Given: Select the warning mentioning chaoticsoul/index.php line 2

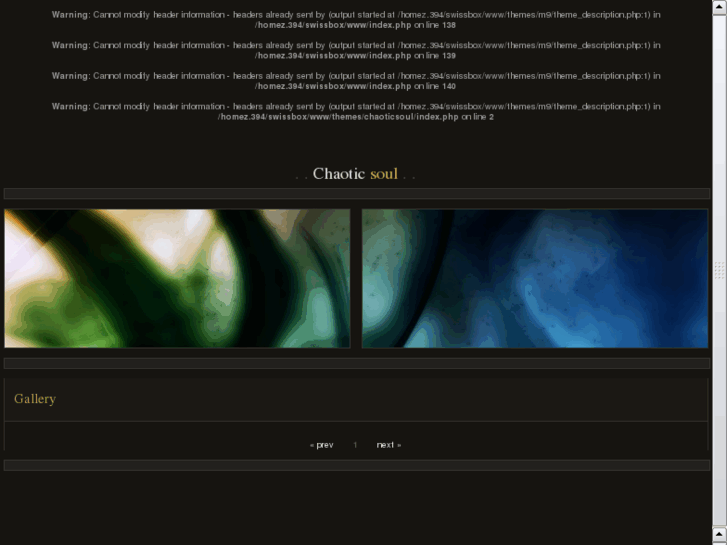Looking at the screenshot, I should pyautogui.click(x=356, y=112).
